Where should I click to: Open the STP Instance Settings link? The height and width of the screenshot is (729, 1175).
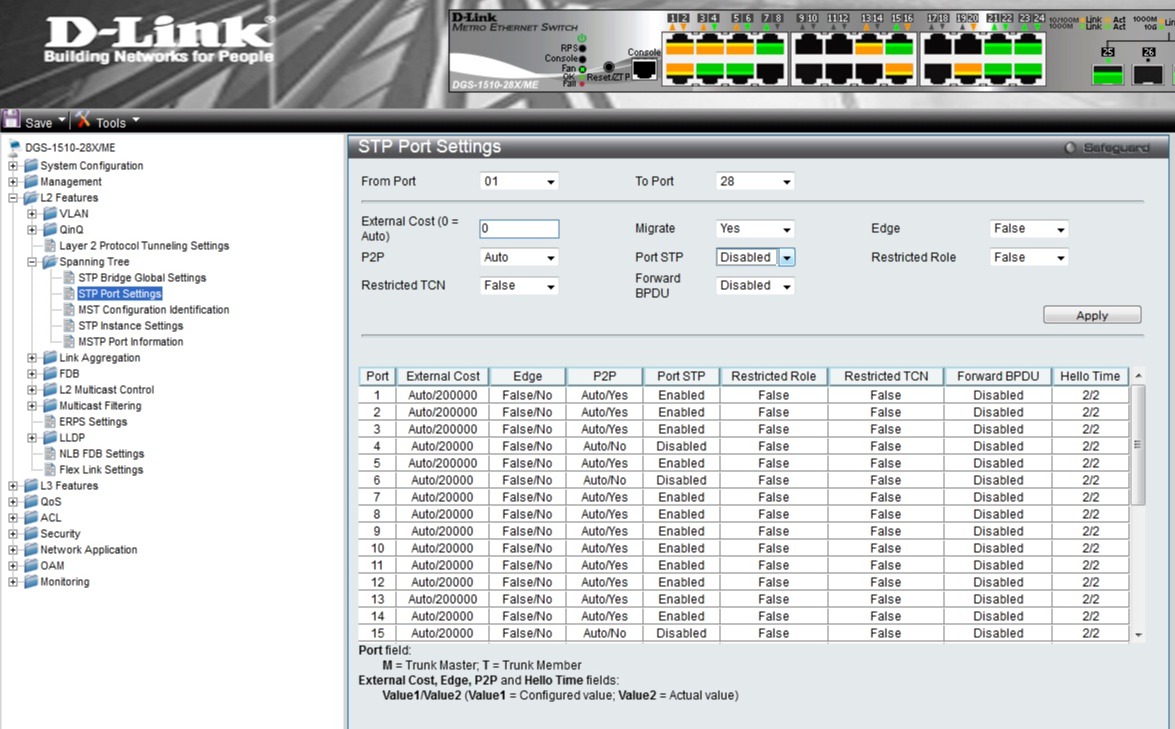click(130, 326)
